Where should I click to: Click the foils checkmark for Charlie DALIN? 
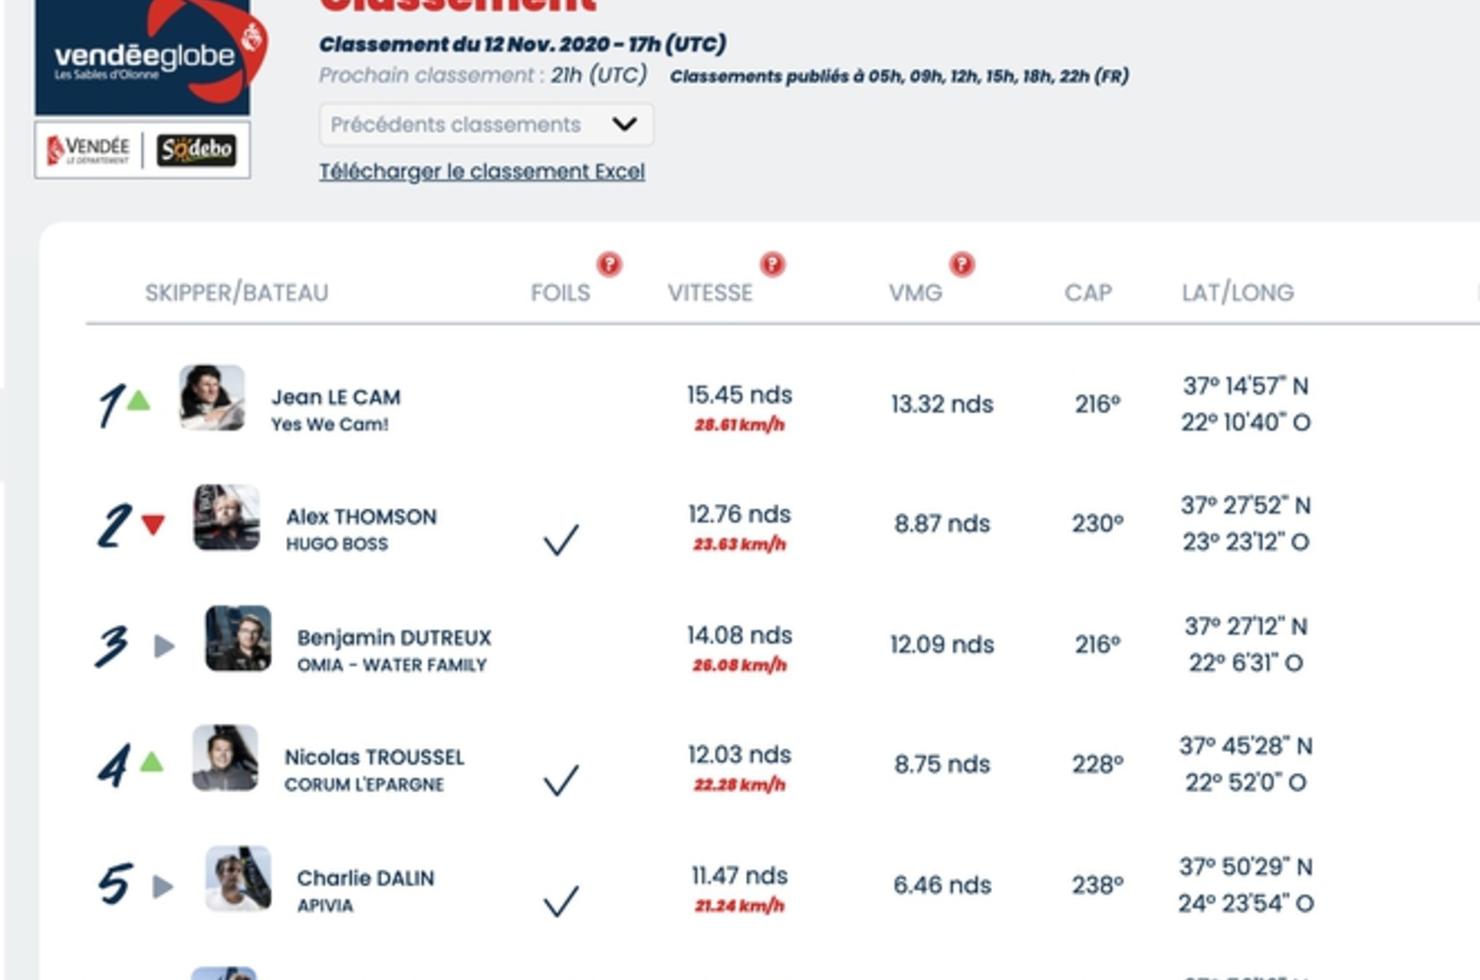click(x=561, y=901)
